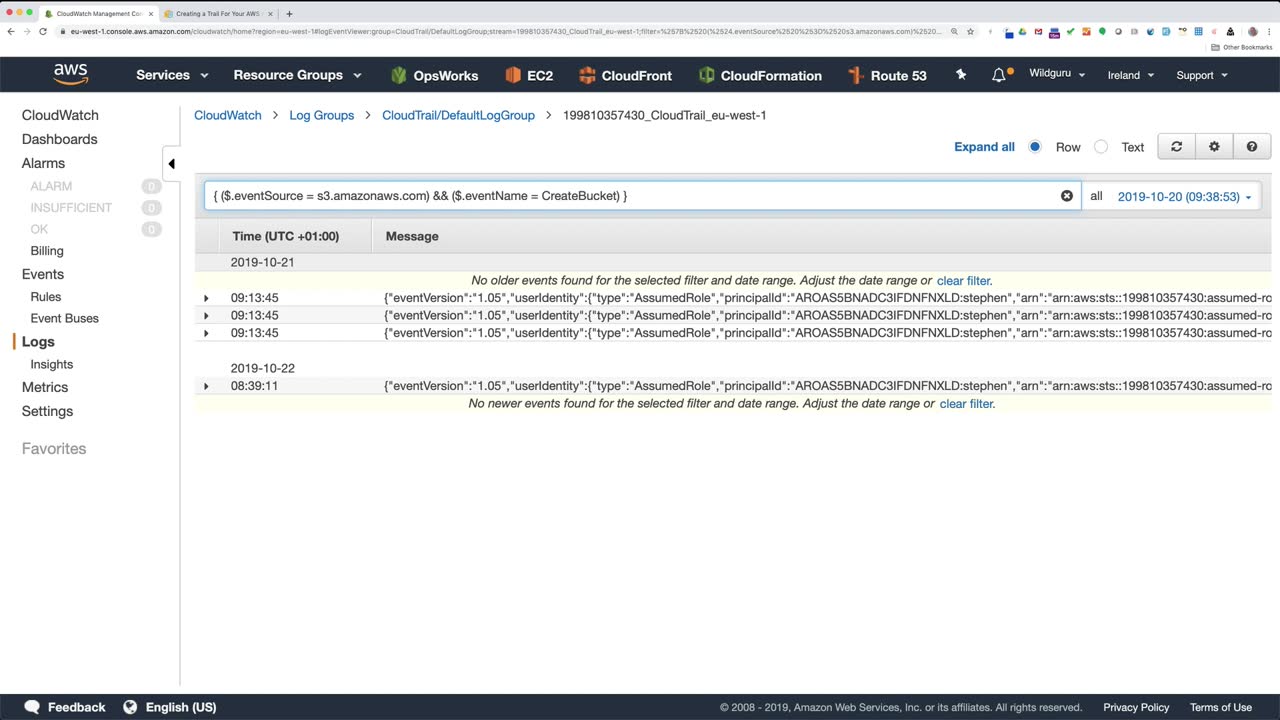Image resolution: width=1280 pixels, height=720 pixels.
Task: Select the Text display option
Action: [x=1101, y=147]
